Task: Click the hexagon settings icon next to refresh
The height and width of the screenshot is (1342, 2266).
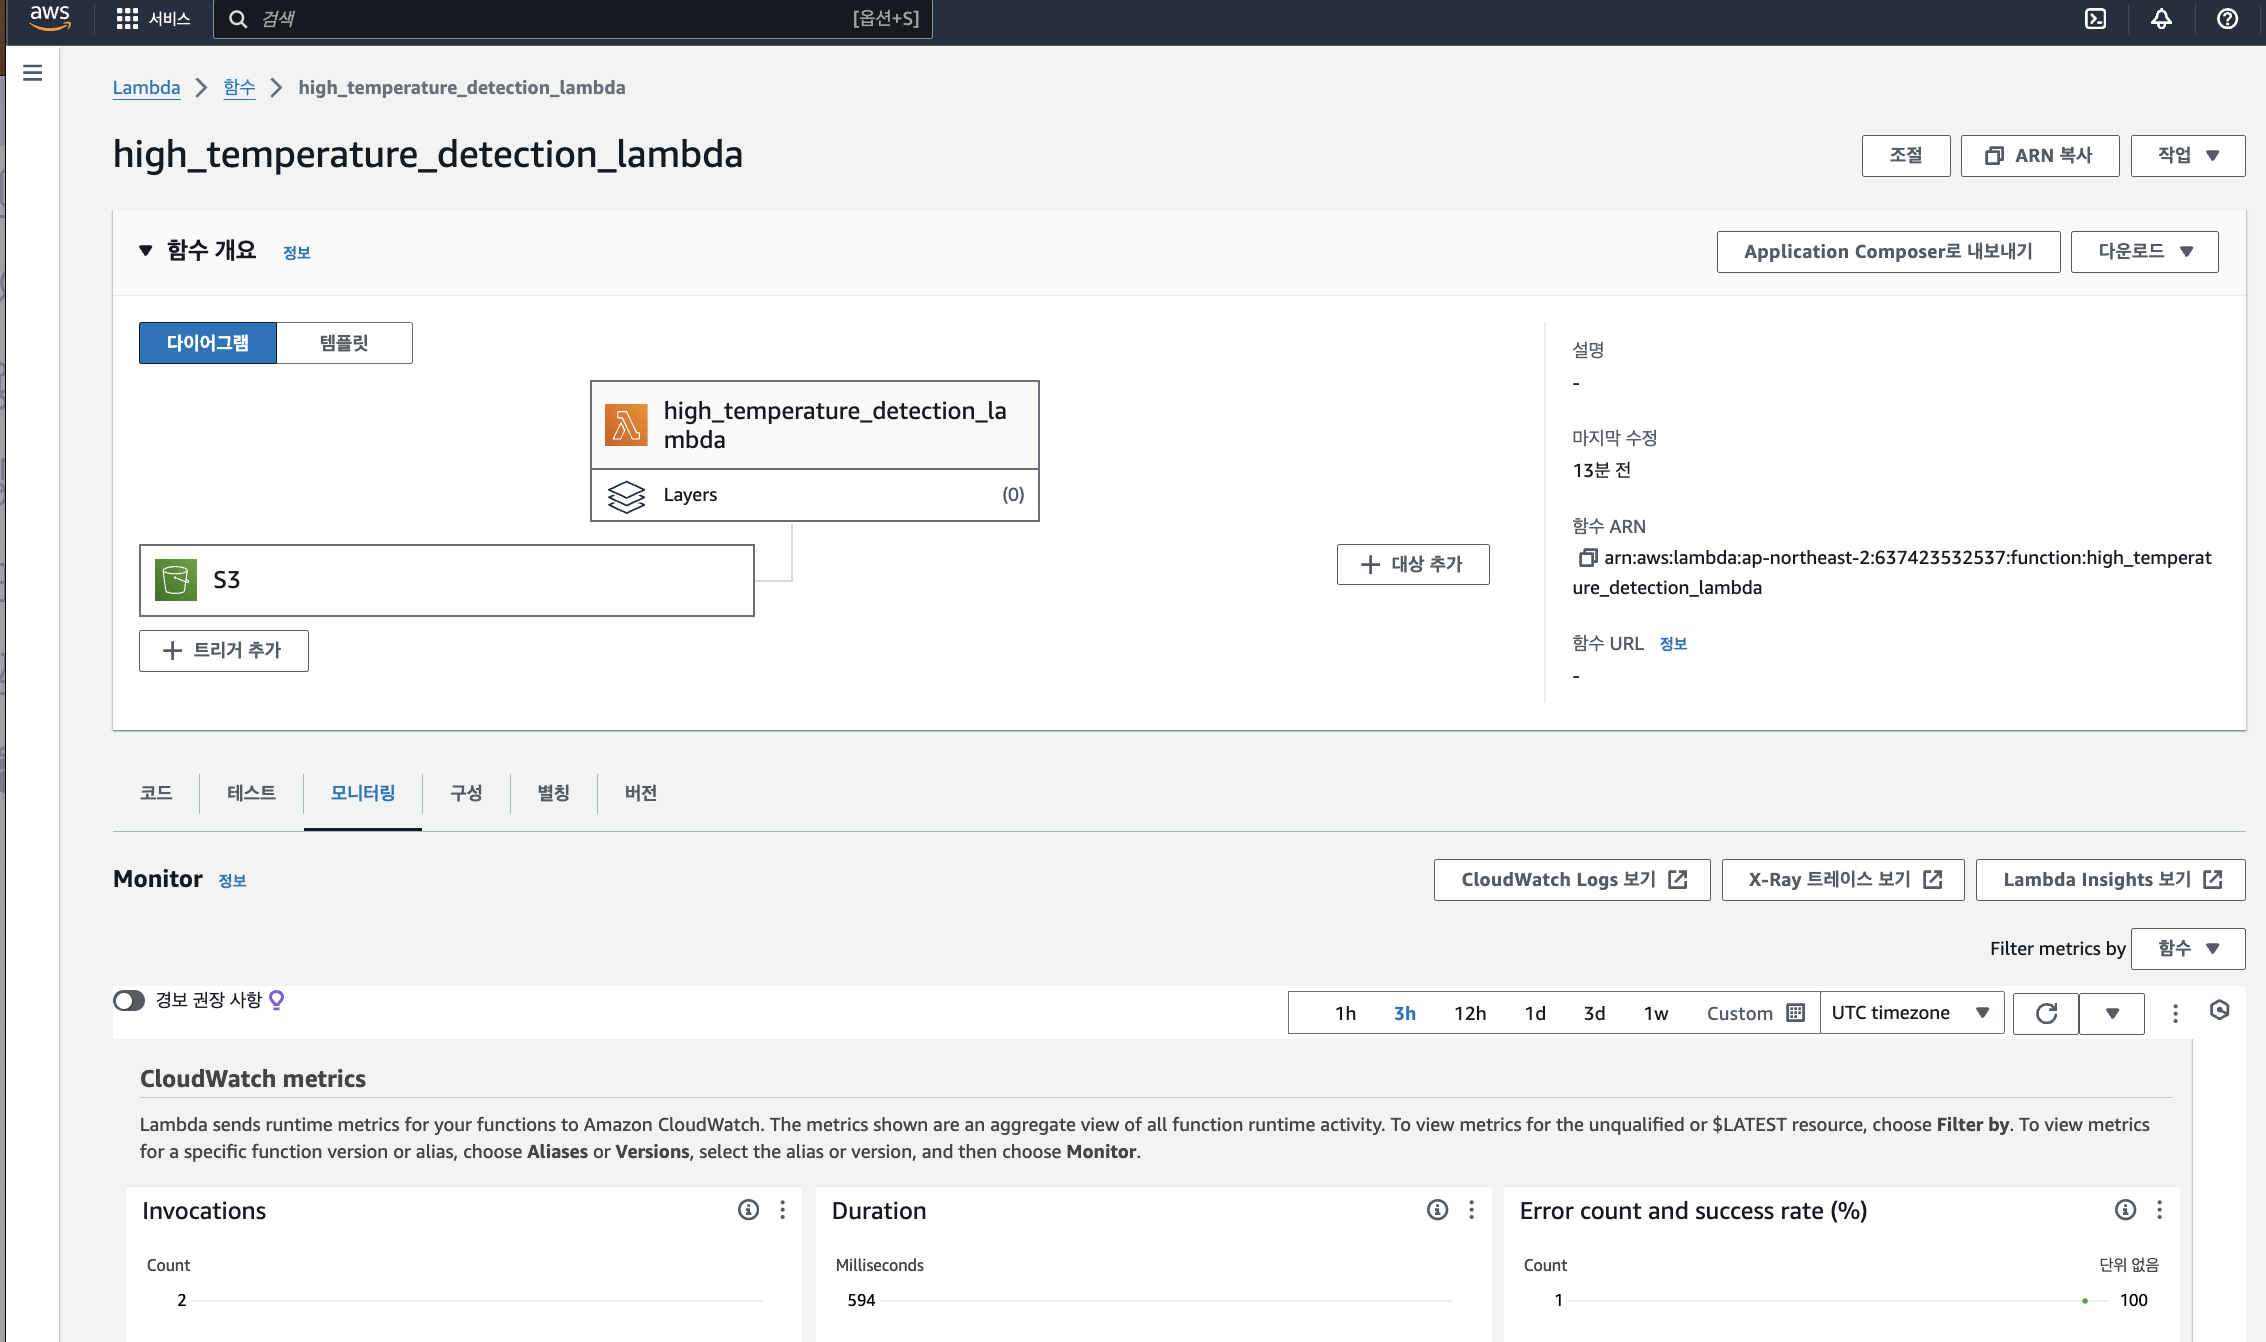Action: (2220, 1011)
